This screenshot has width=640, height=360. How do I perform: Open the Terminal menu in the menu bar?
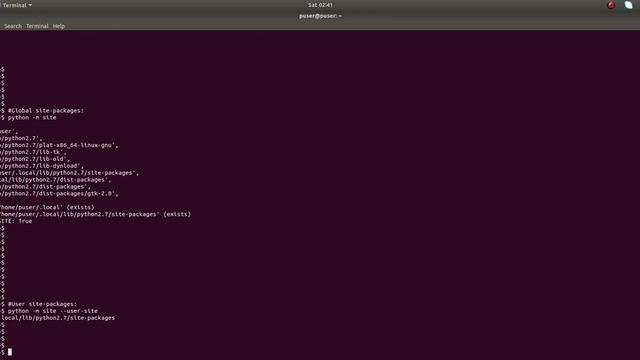37,26
